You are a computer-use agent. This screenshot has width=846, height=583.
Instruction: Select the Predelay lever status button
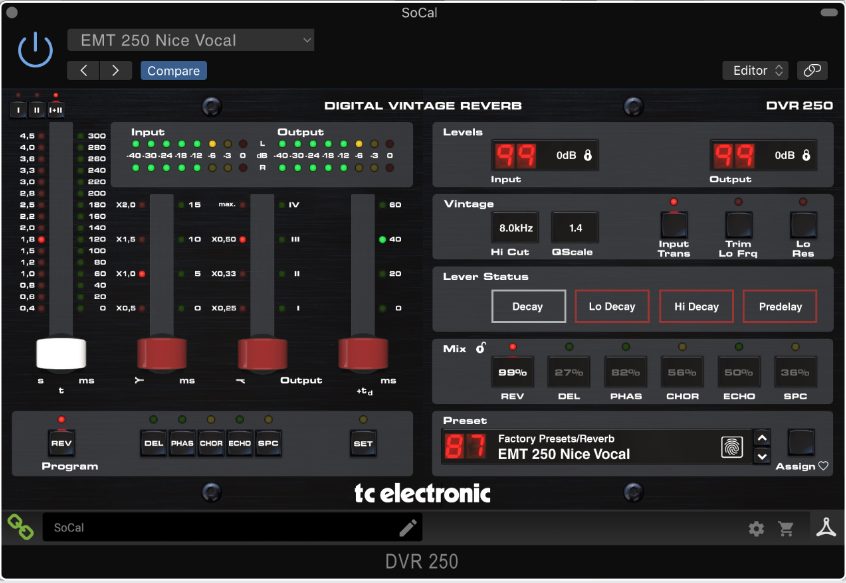780,306
